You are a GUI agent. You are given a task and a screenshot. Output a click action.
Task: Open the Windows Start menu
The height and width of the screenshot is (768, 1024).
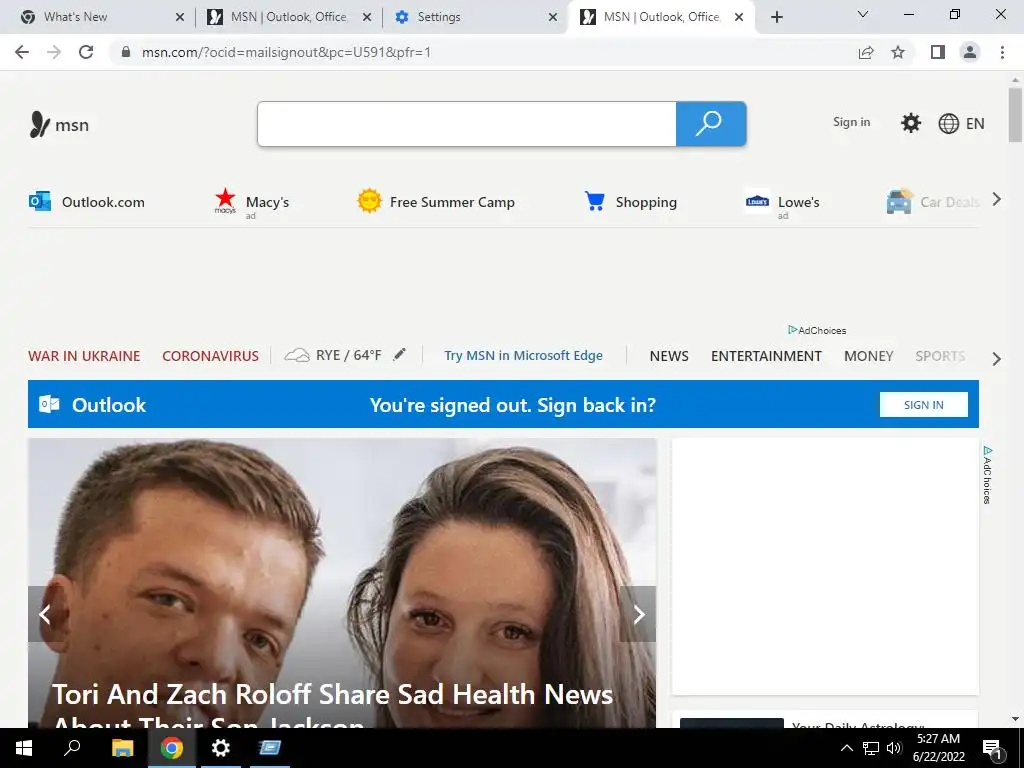(x=24, y=748)
